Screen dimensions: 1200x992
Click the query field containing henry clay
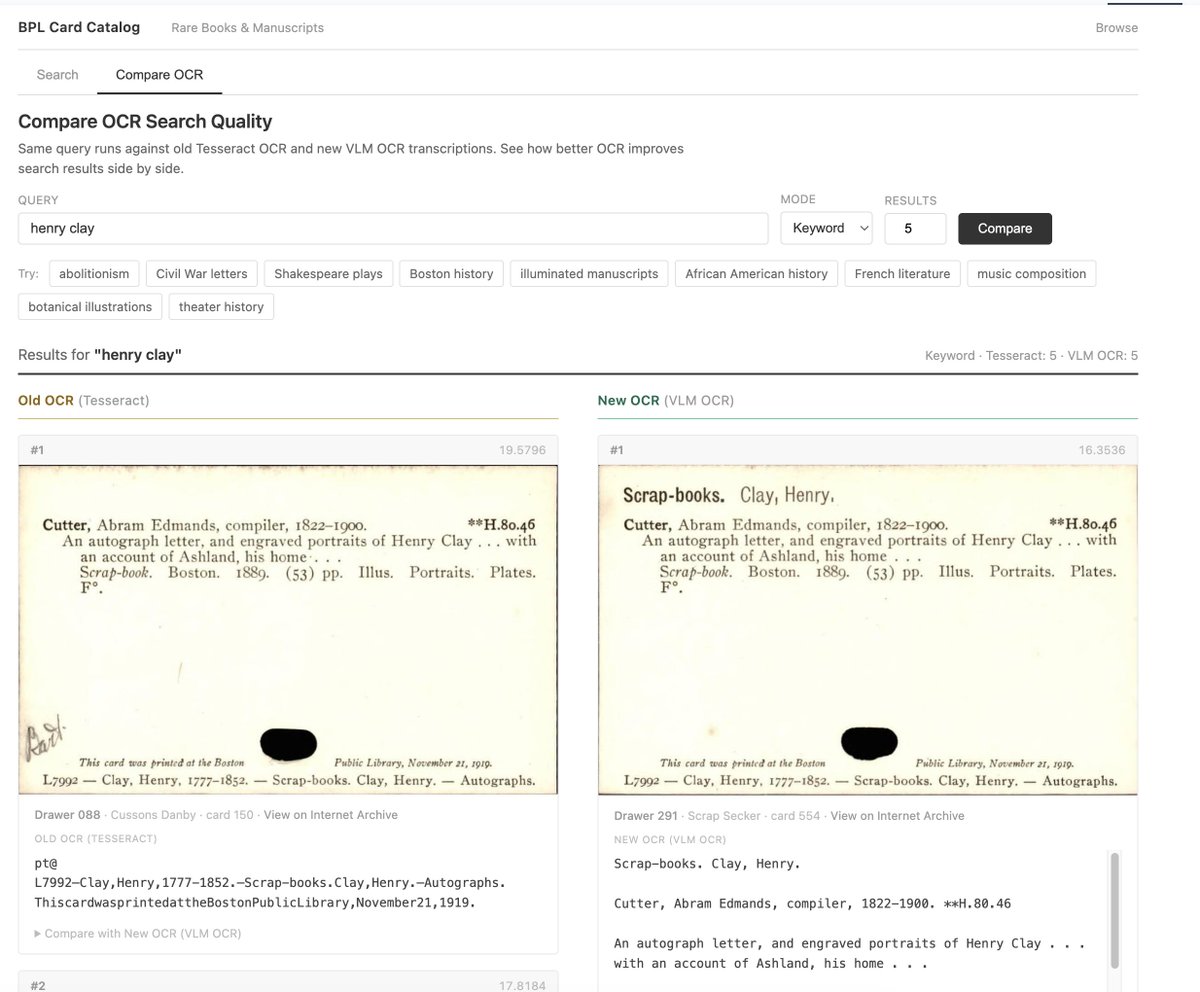392,228
